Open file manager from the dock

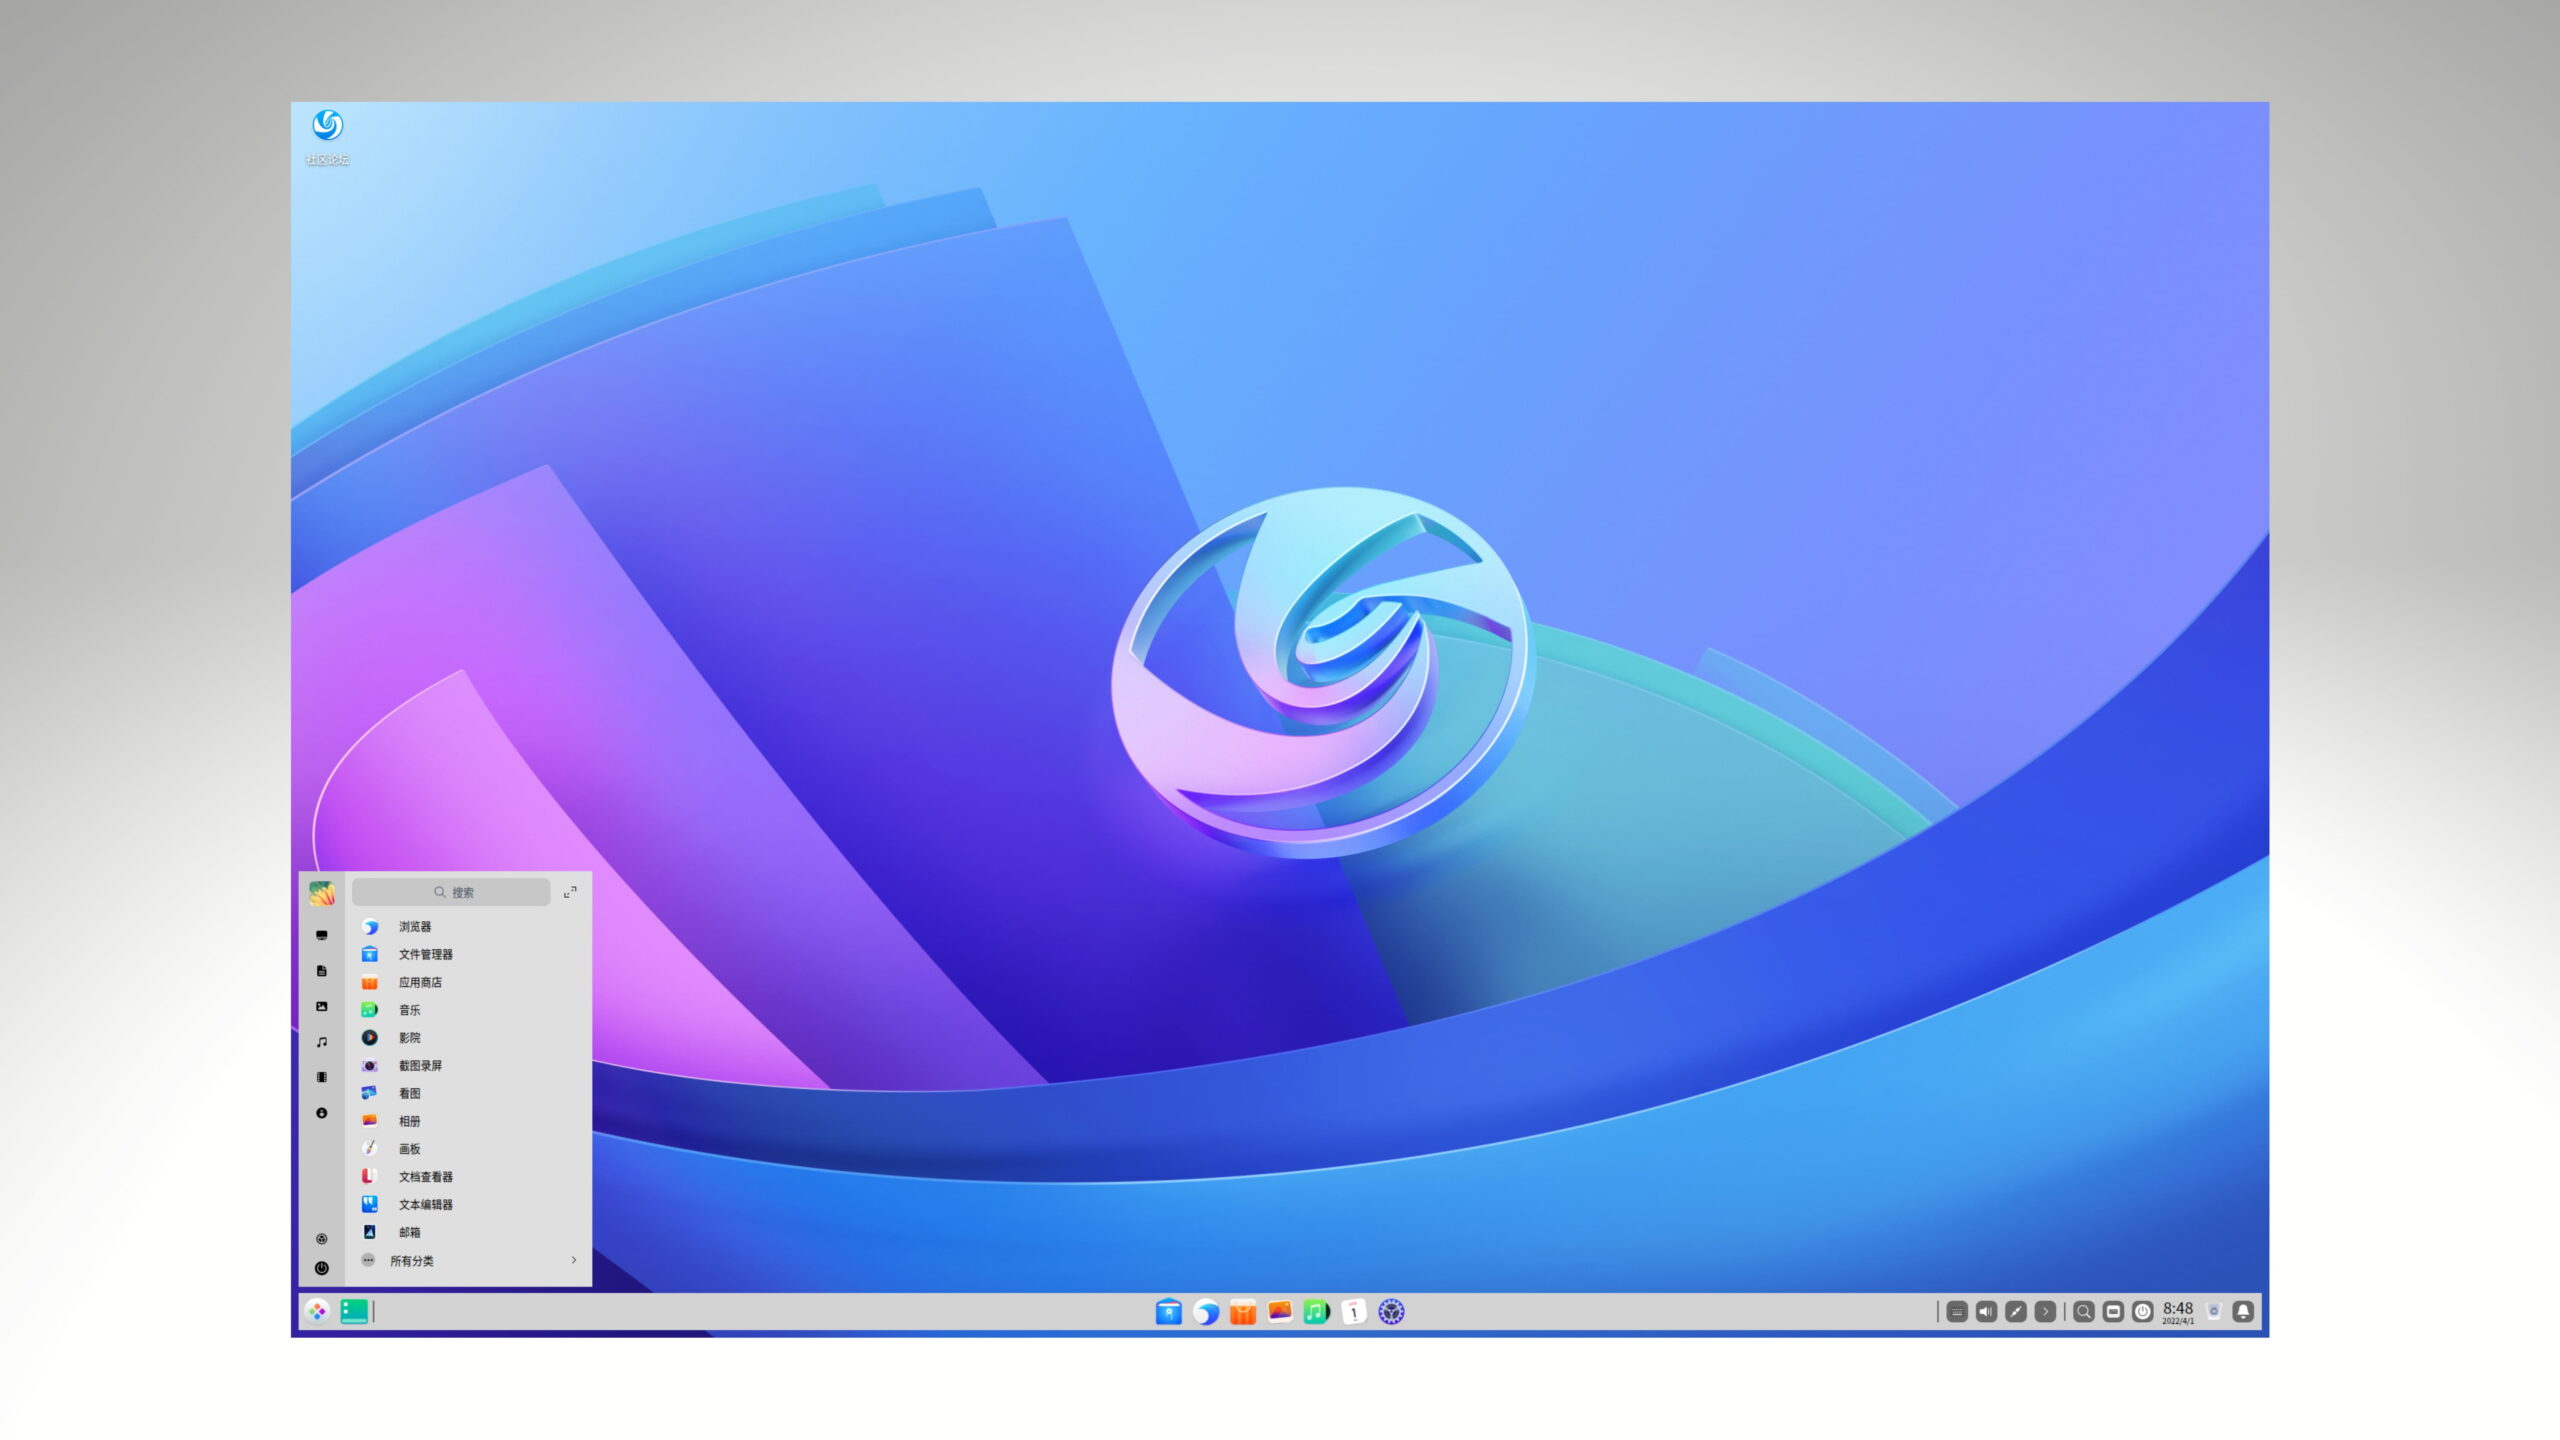pyautogui.click(x=1168, y=1311)
